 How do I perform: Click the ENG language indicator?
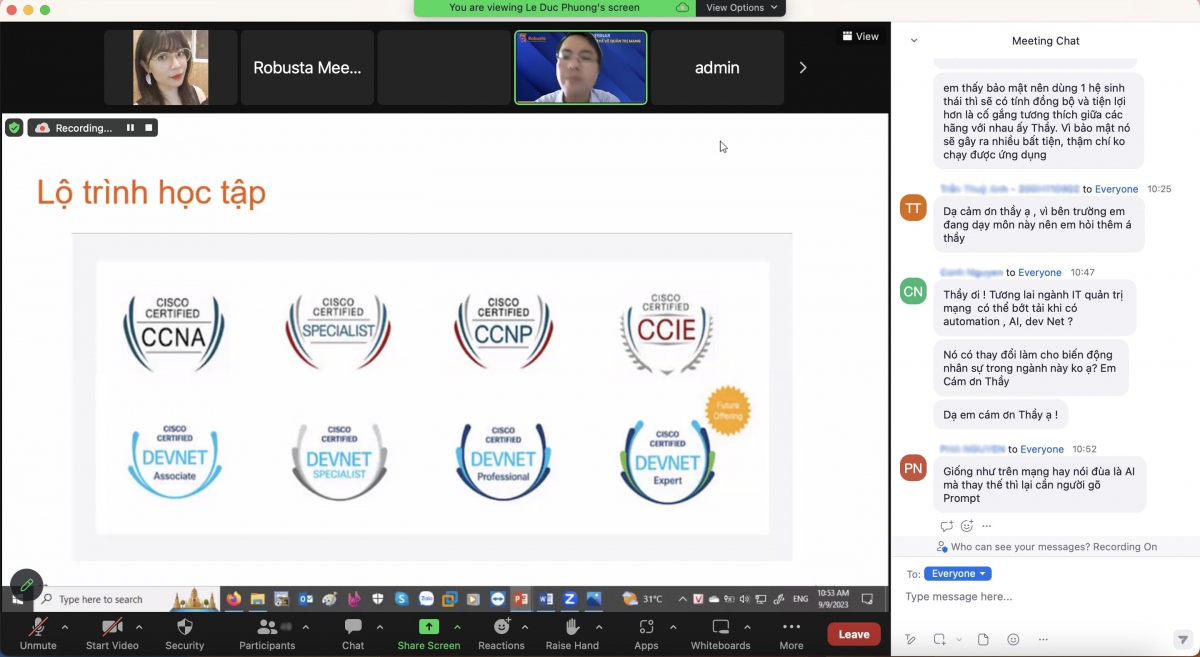(x=800, y=599)
